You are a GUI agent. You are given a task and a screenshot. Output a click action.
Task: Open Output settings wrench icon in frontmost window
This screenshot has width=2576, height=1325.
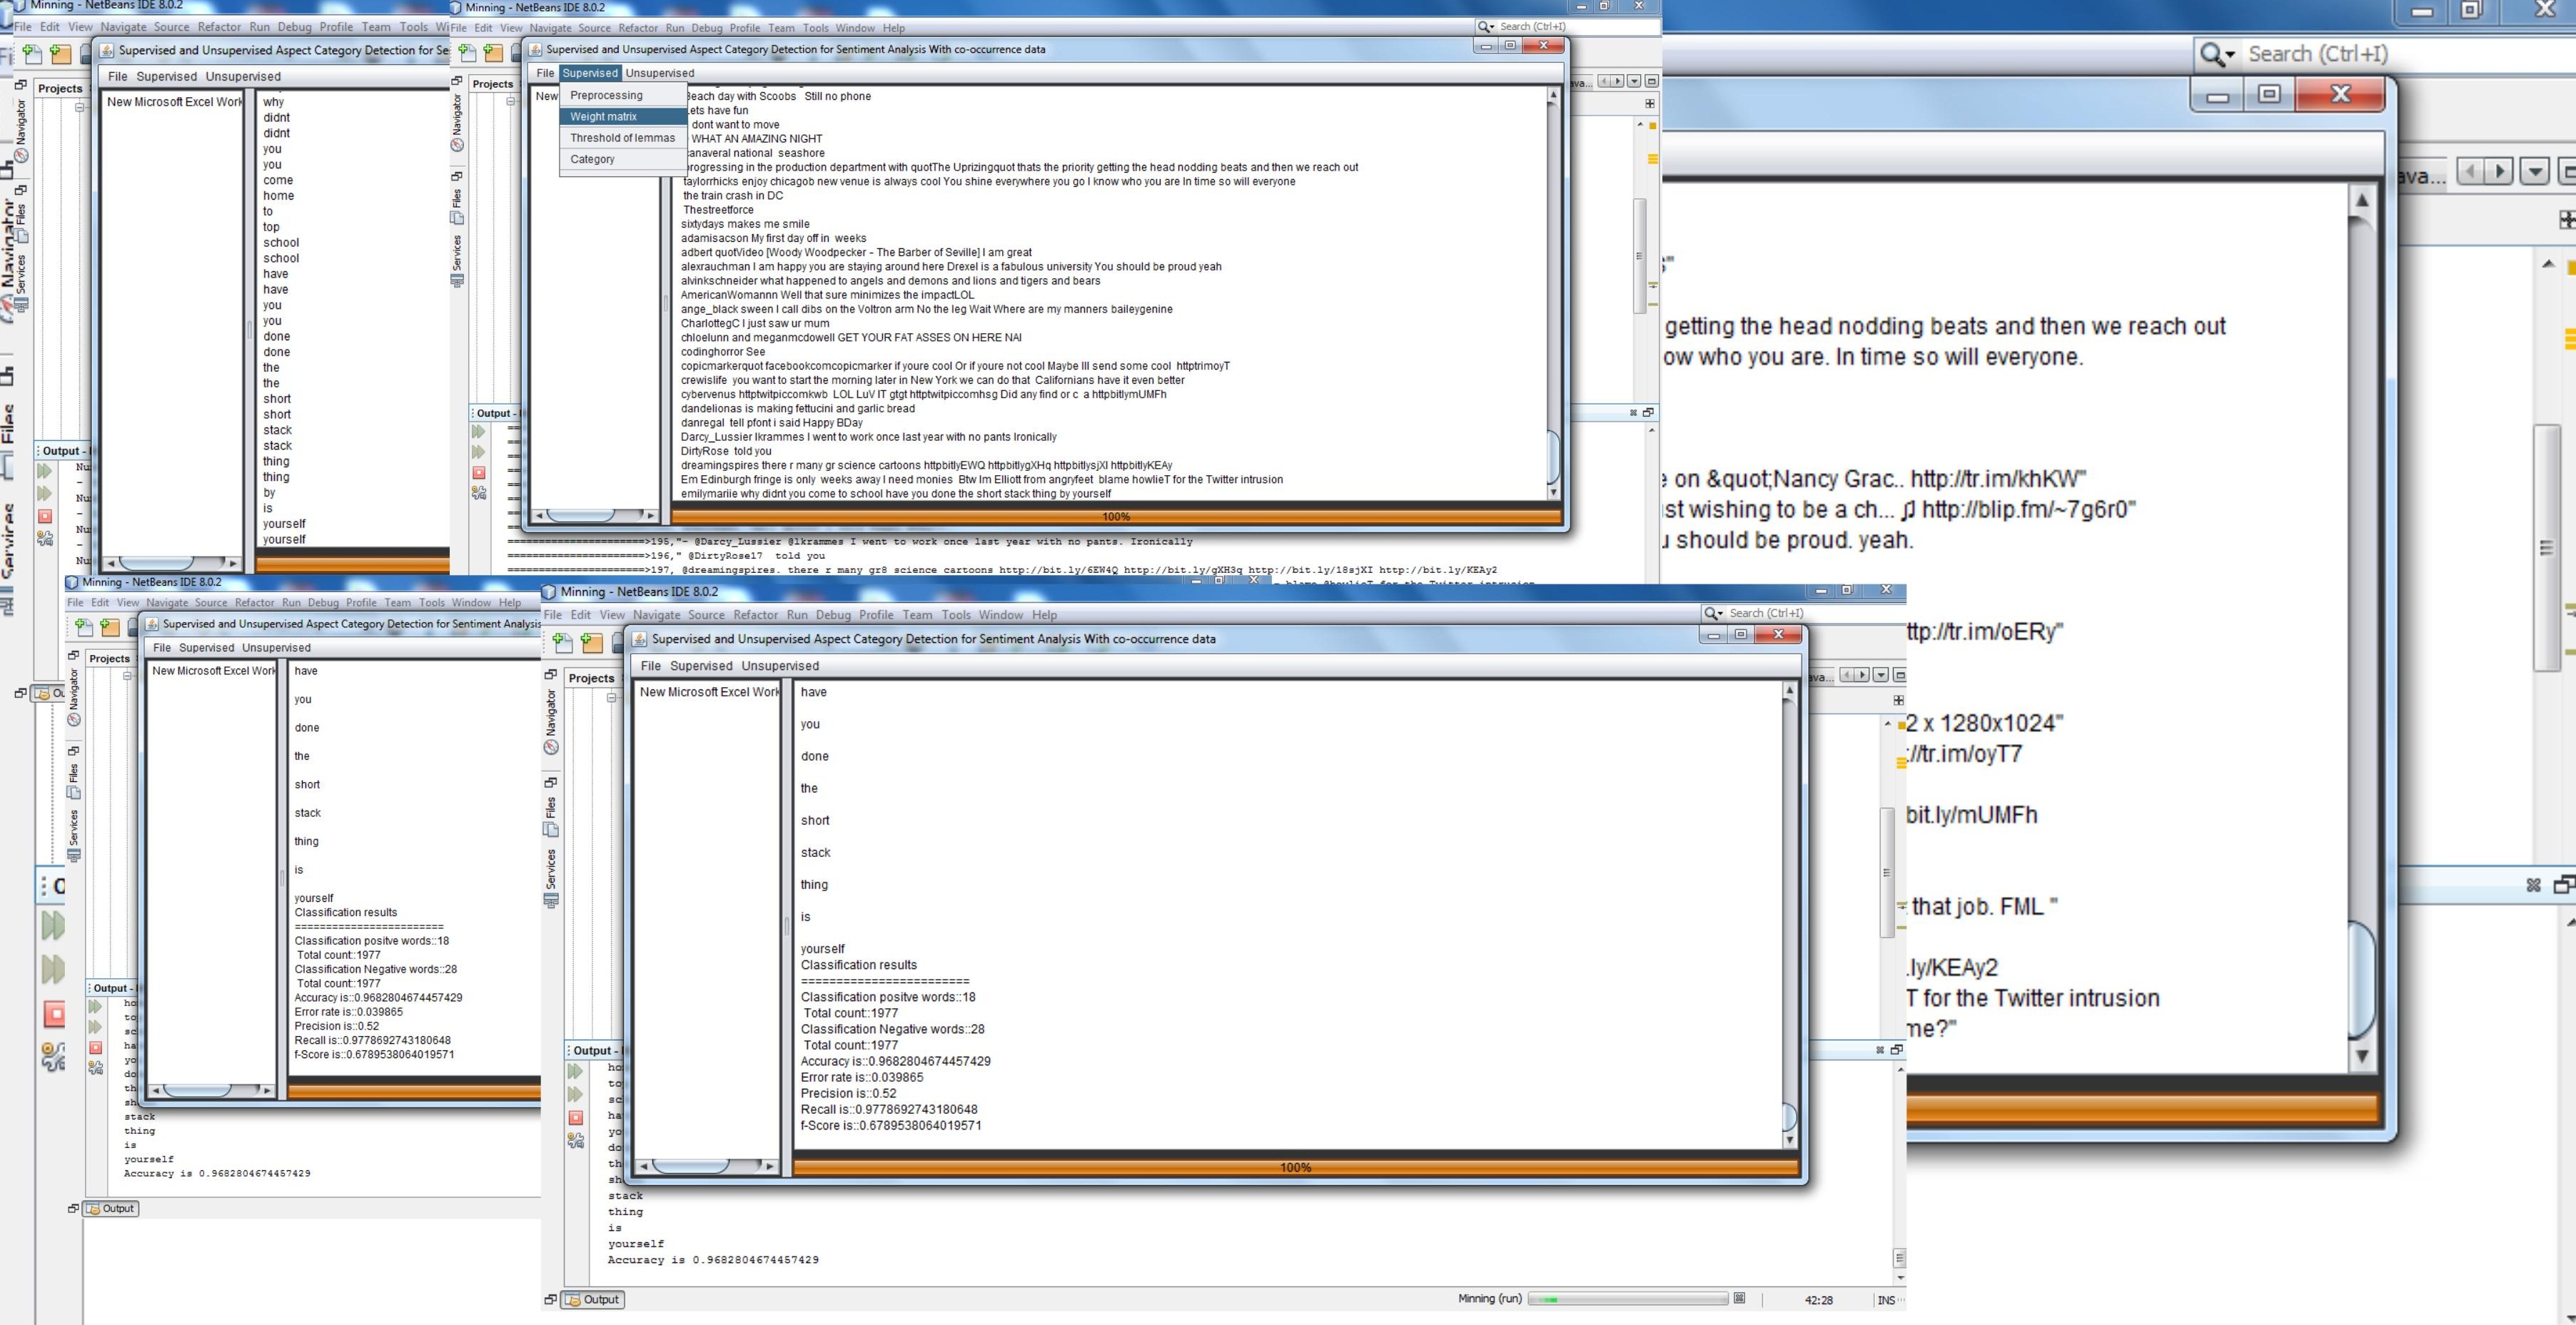[576, 1140]
